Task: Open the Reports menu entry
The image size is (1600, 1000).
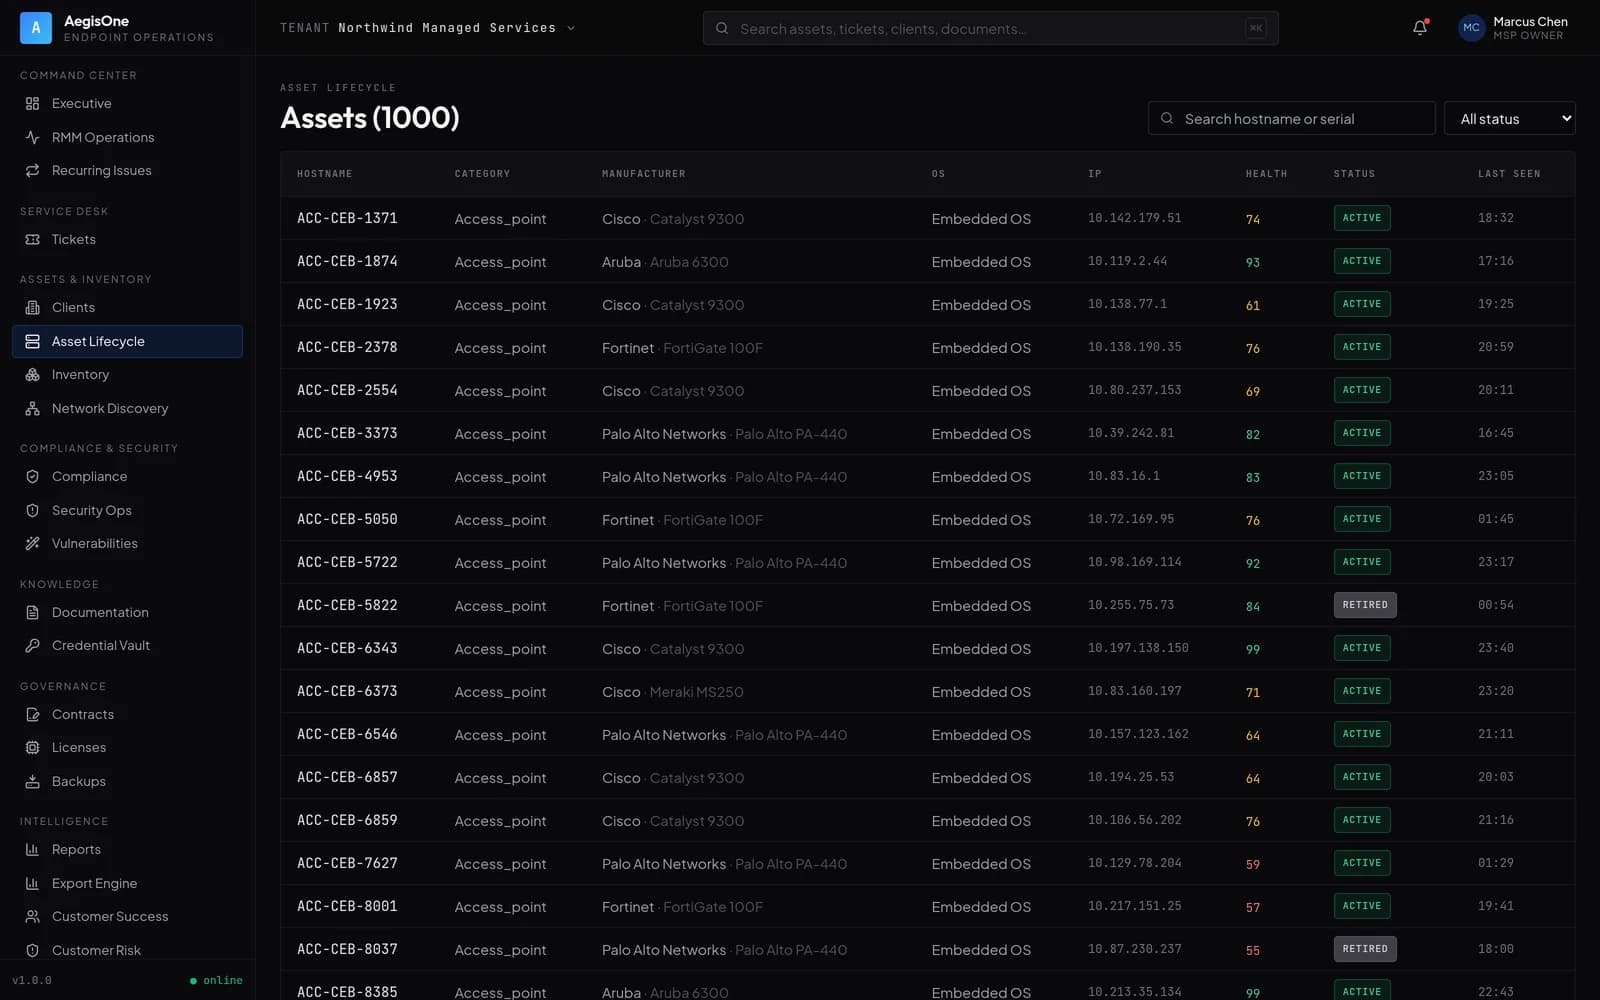Action: click(x=127, y=850)
